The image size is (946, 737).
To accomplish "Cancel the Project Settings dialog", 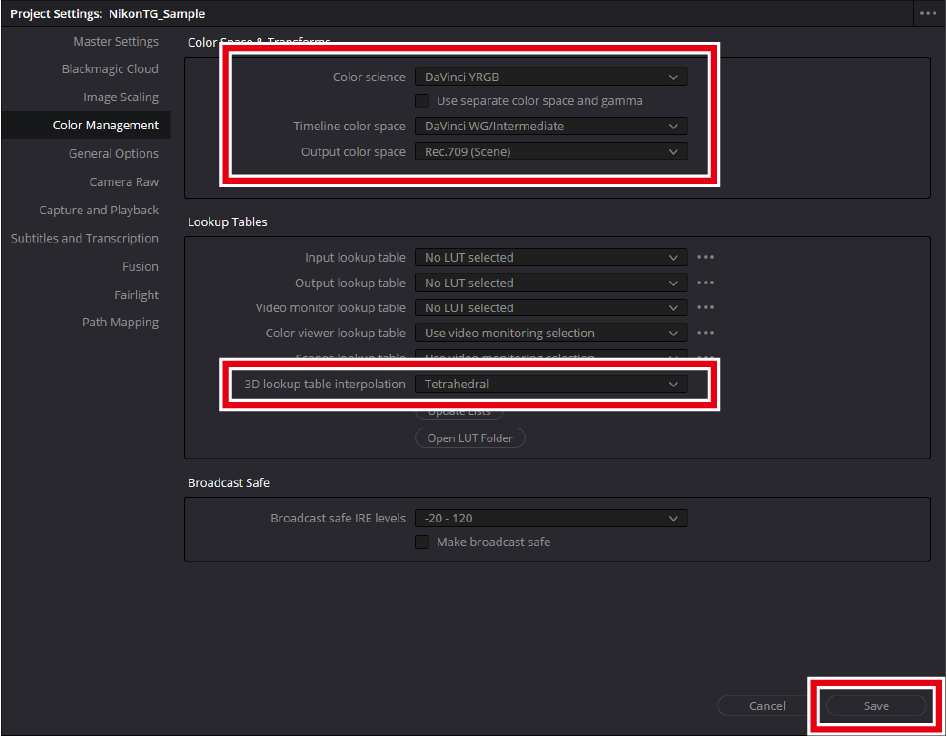I will pos(767,706).
